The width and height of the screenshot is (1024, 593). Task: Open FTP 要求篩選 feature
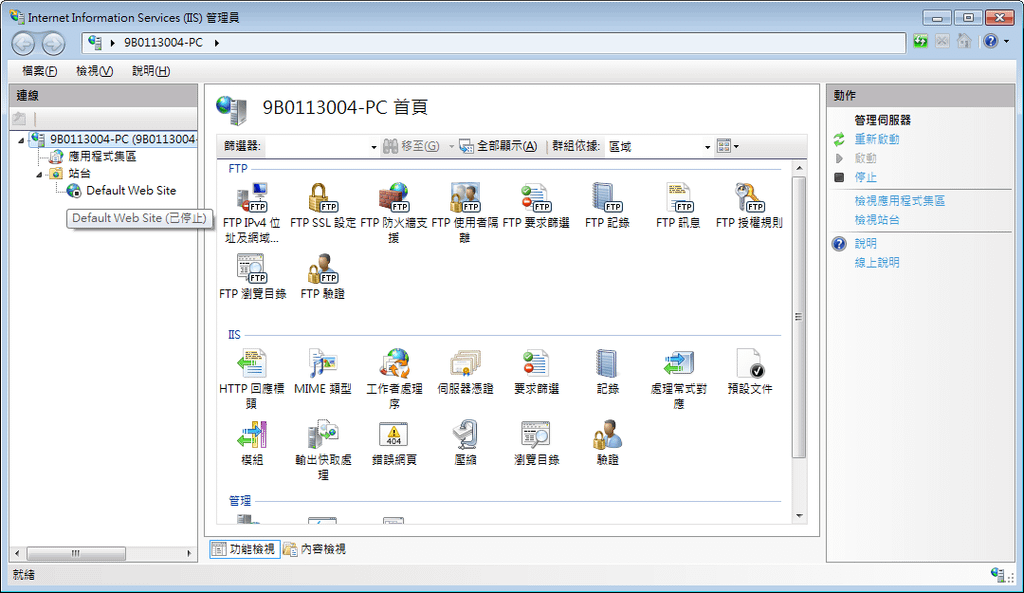point(536,206)
